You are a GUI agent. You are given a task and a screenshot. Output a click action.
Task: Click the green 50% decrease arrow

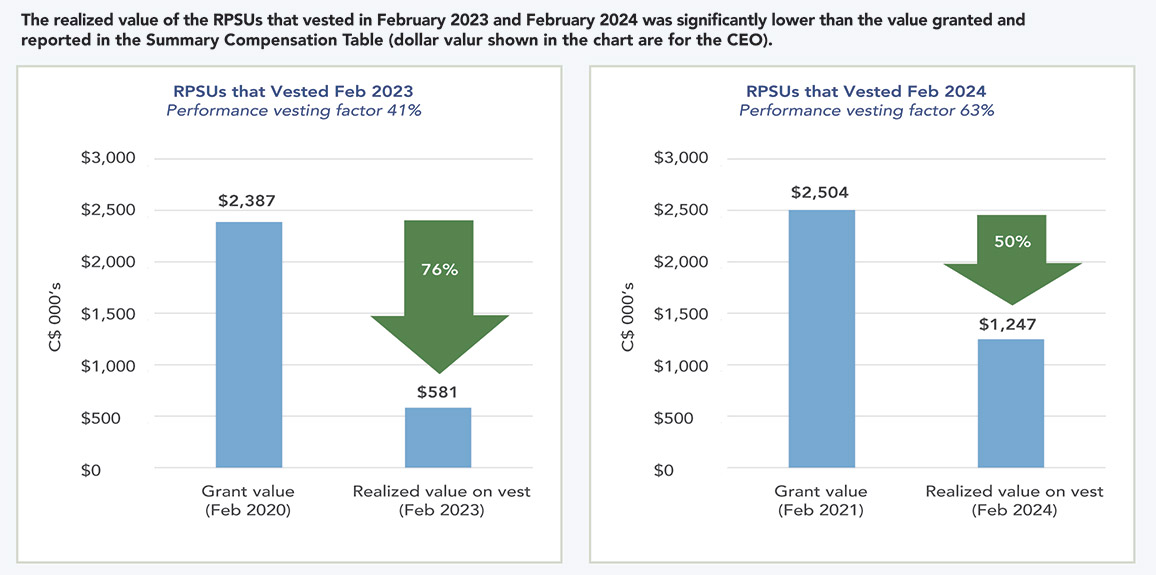click(x=1012, y=258)
